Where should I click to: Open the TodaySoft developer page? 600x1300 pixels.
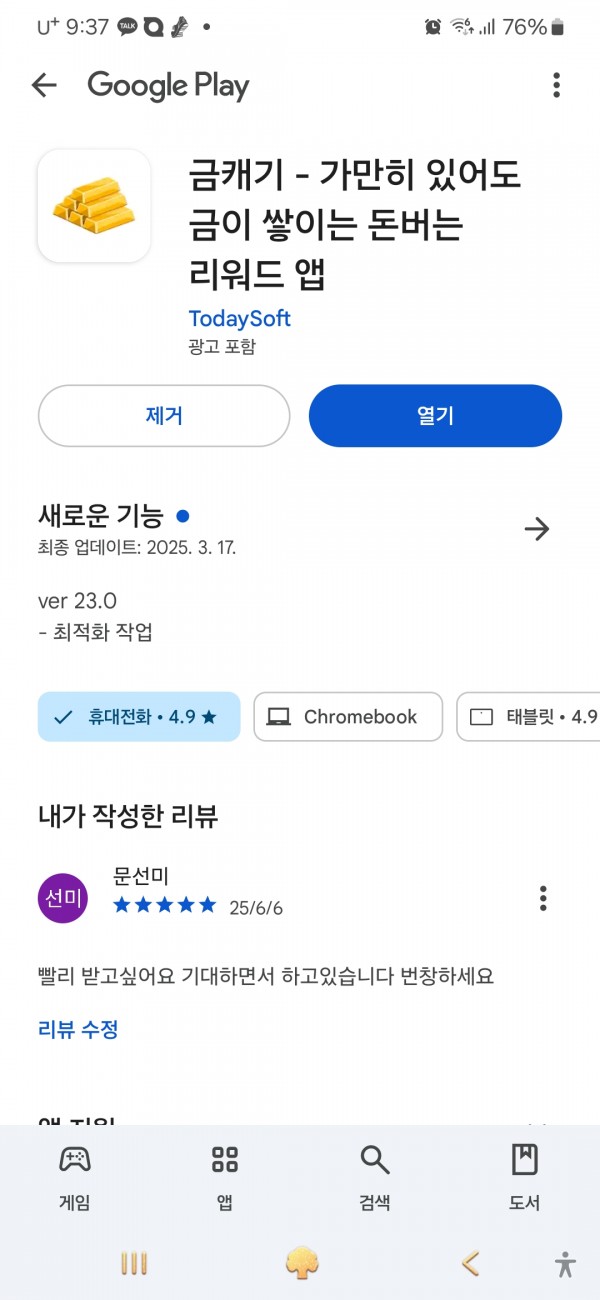tap(239, 319)
